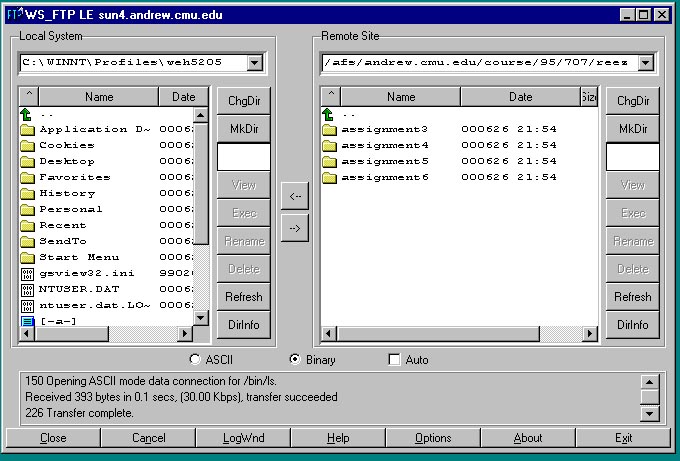Viewport: 680px width, 461px height.
Task: Click local list horizontal scroll left arrow
Action: (x=27, y=333)
